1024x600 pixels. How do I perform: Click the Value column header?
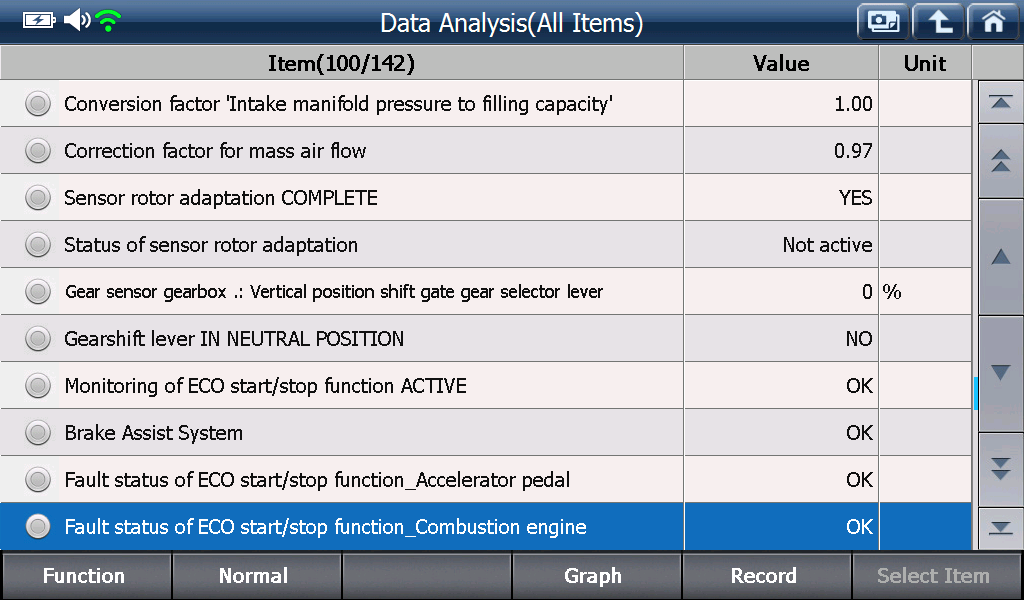point(781,63)
